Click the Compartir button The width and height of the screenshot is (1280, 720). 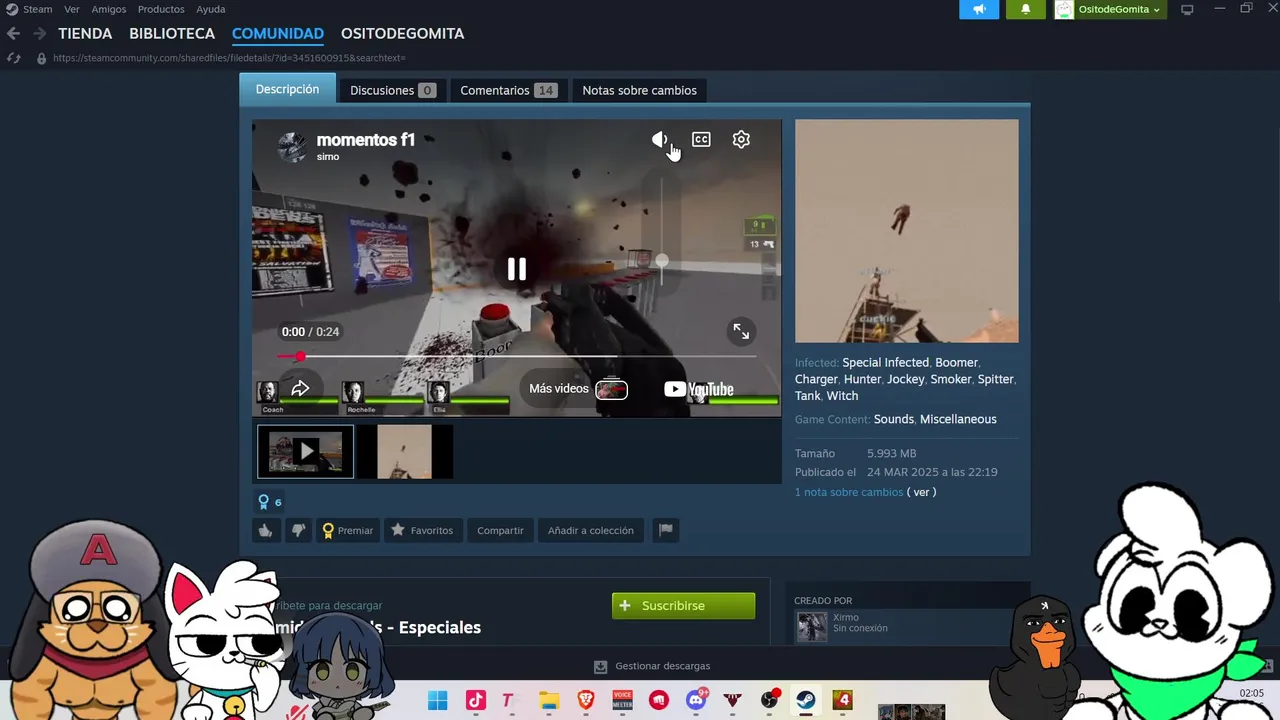coord(500,530)
